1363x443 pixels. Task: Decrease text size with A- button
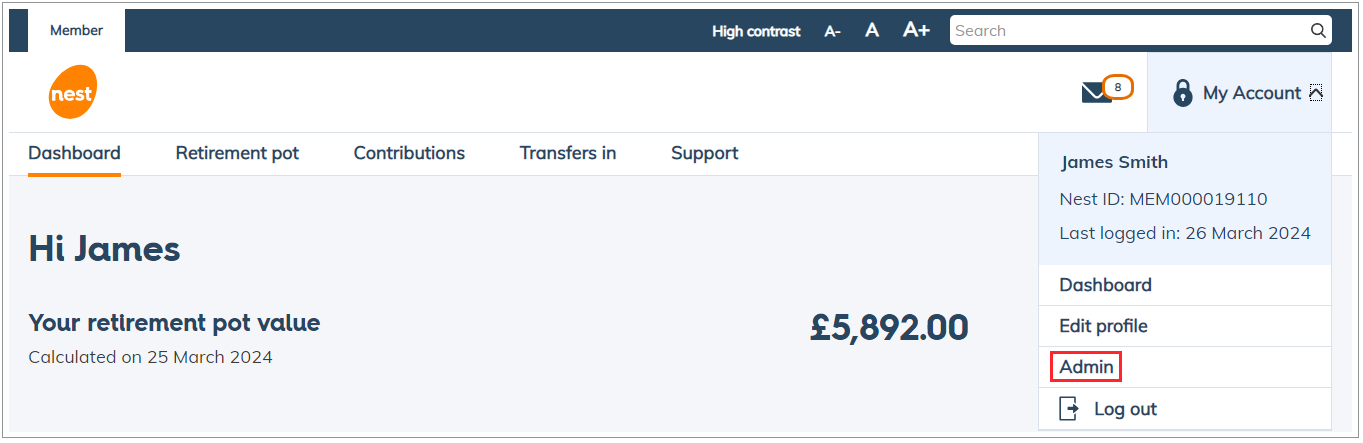pos(832,31)
